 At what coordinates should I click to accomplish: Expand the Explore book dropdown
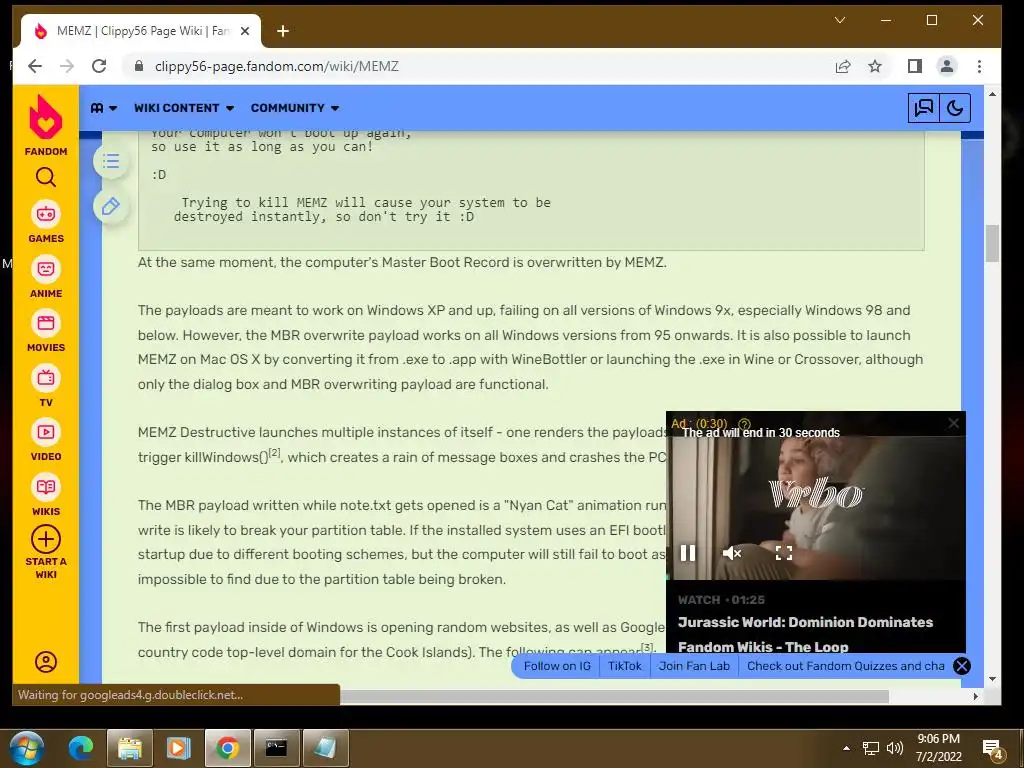[x=104, y=108]
